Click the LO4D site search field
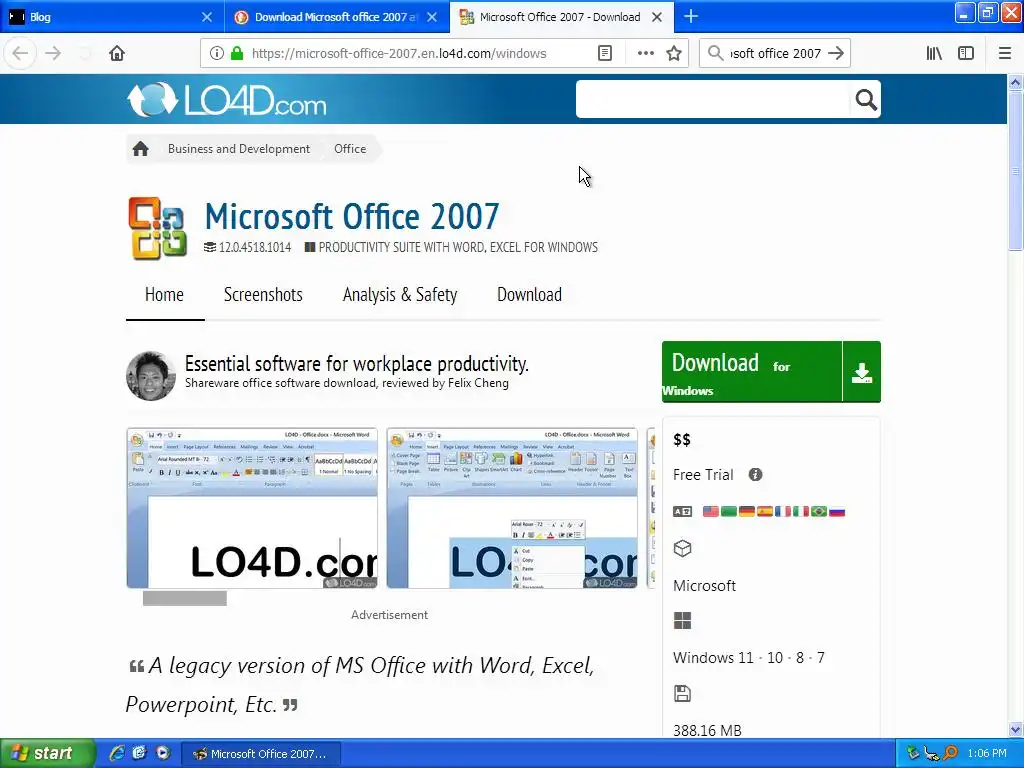The height and width of the screenshot is (768, 1024). pyautogui.click(x=712, y=99)
